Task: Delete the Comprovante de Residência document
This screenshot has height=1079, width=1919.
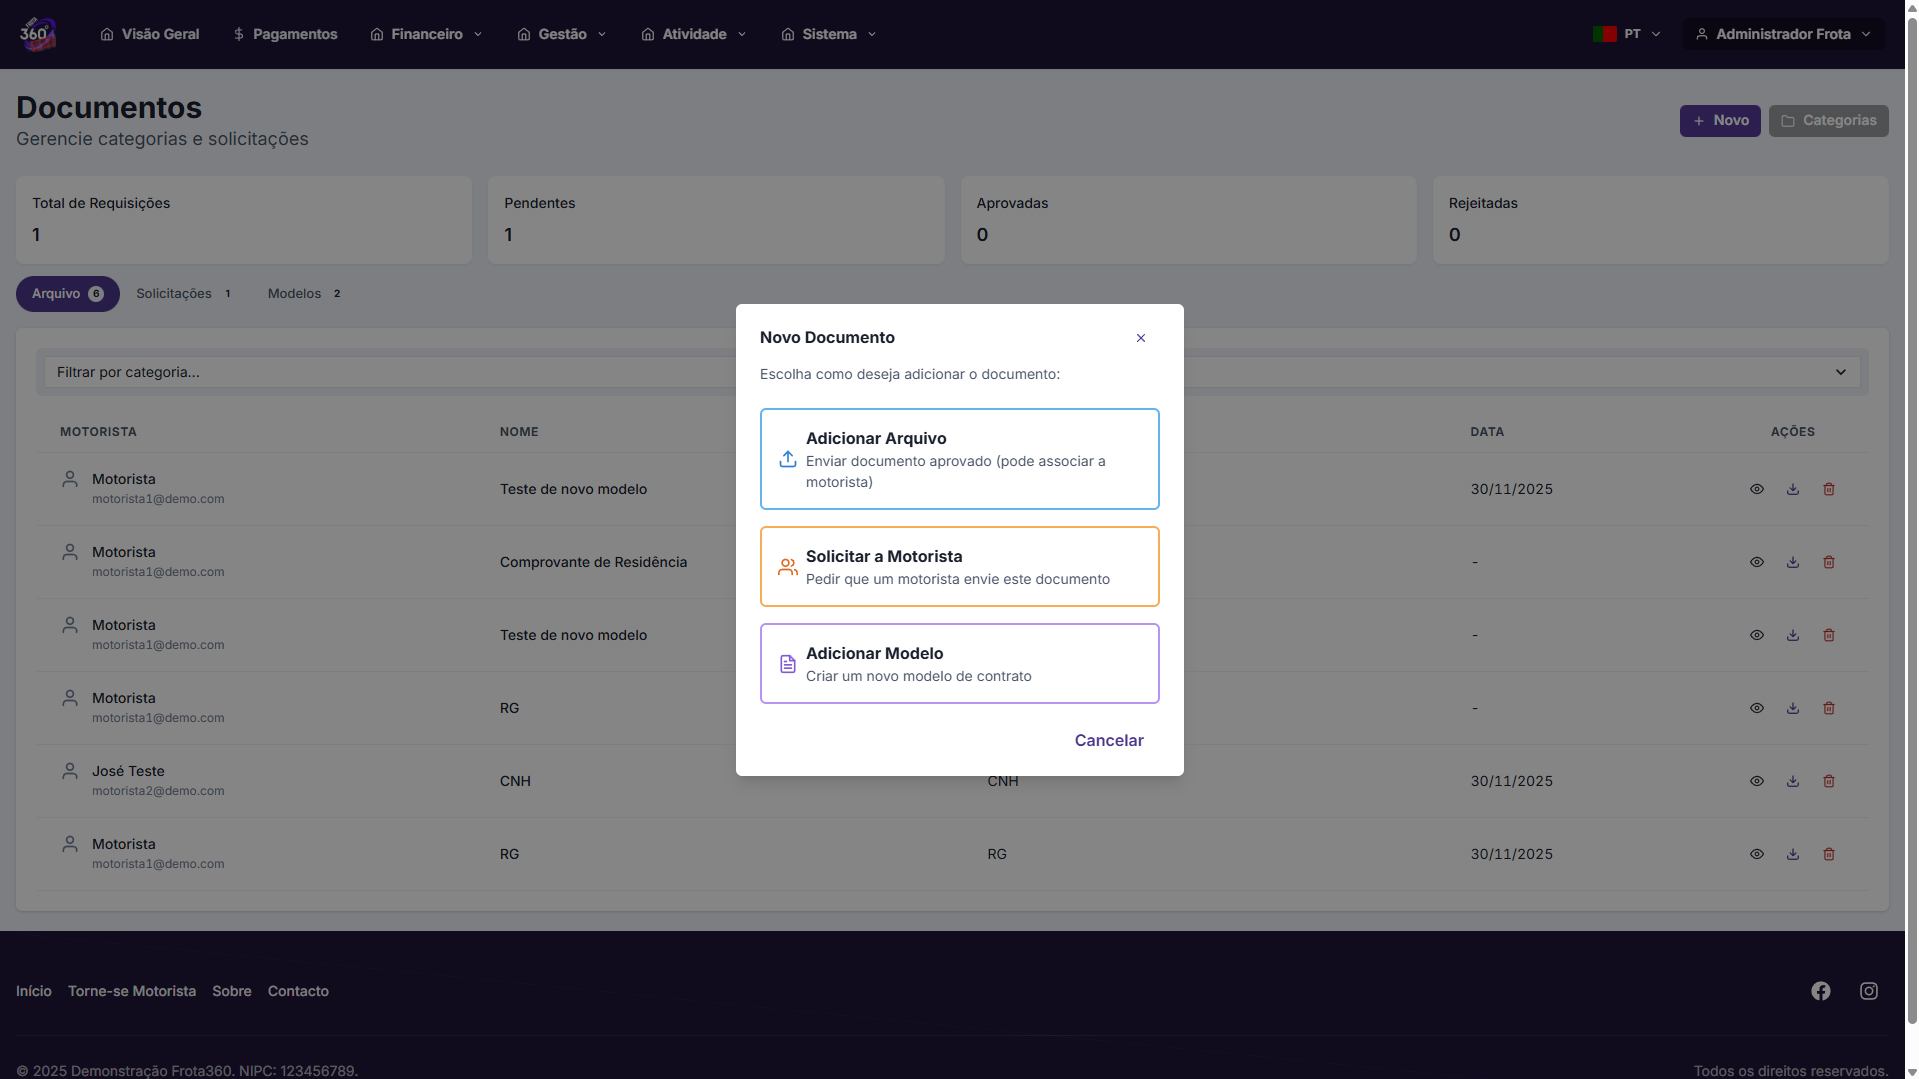Action: 1828,563
